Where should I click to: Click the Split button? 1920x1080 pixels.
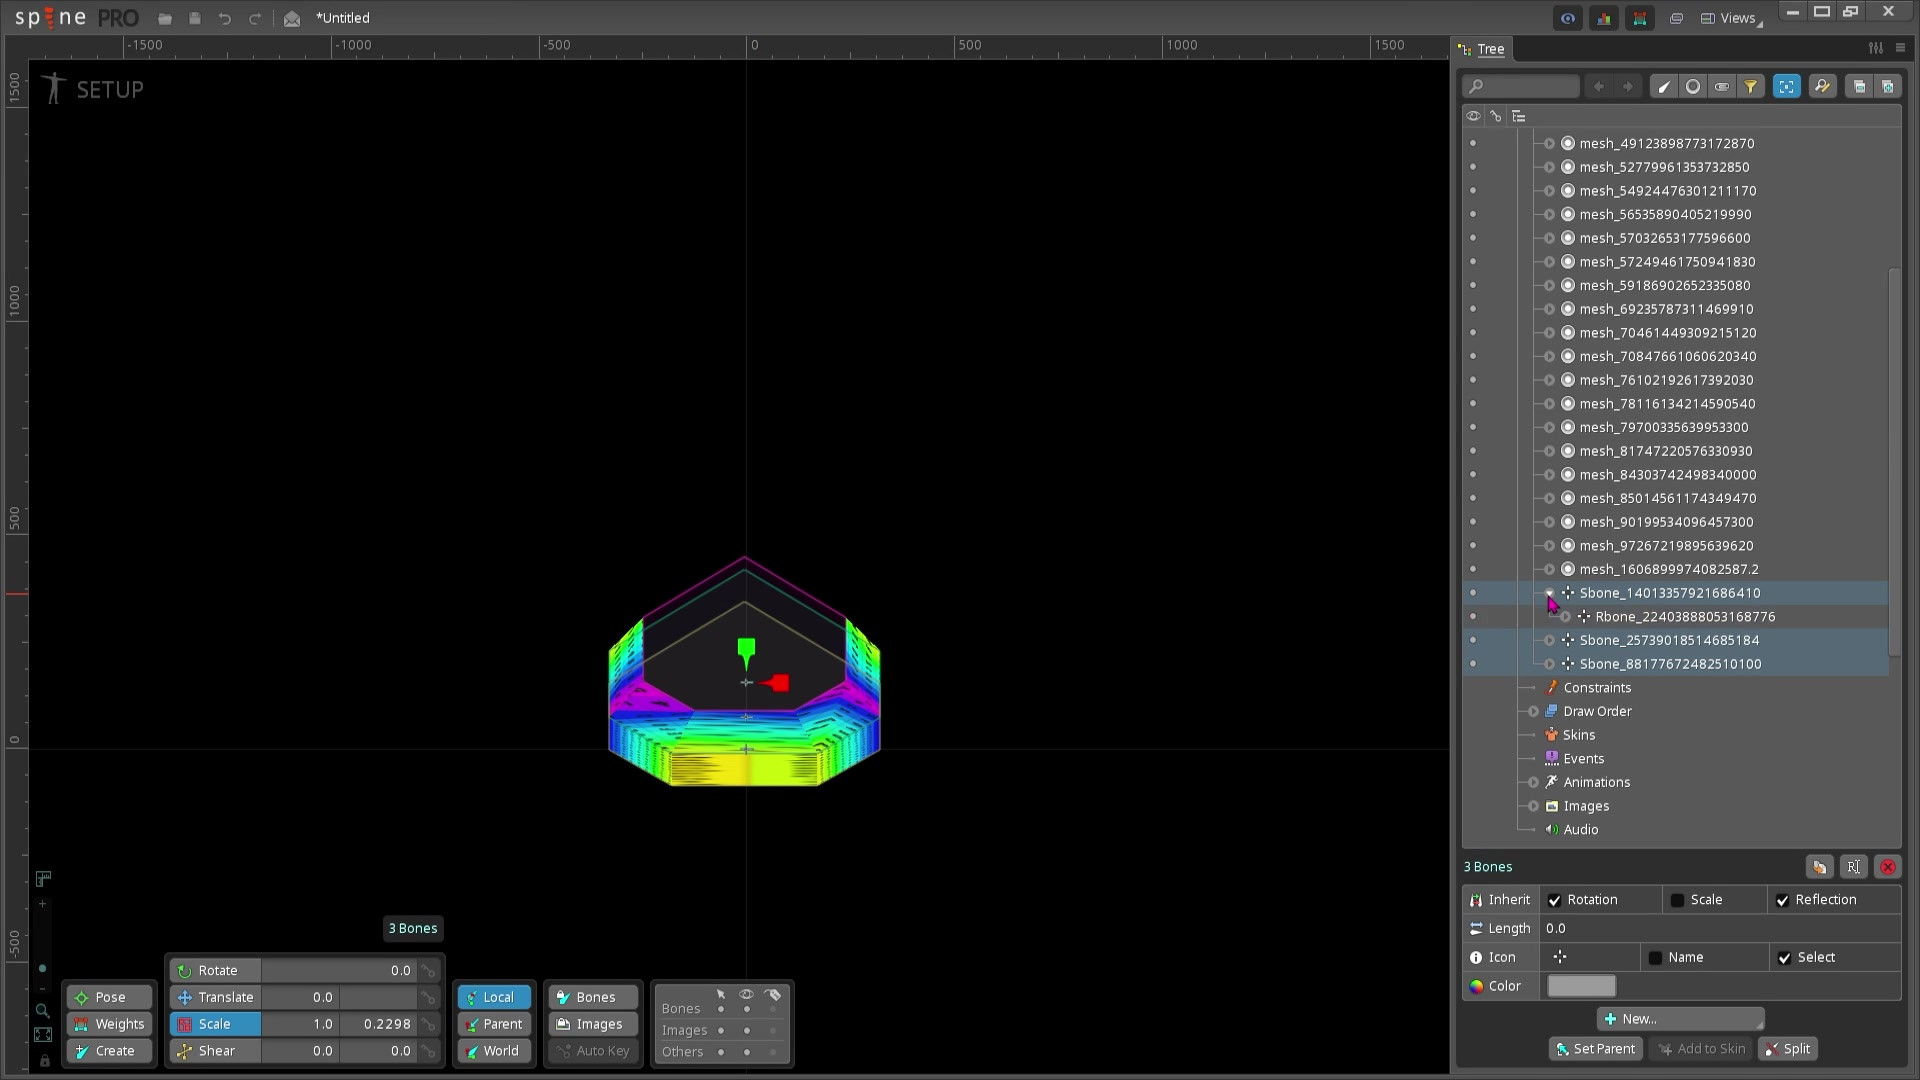(x=1787, y=1049)
